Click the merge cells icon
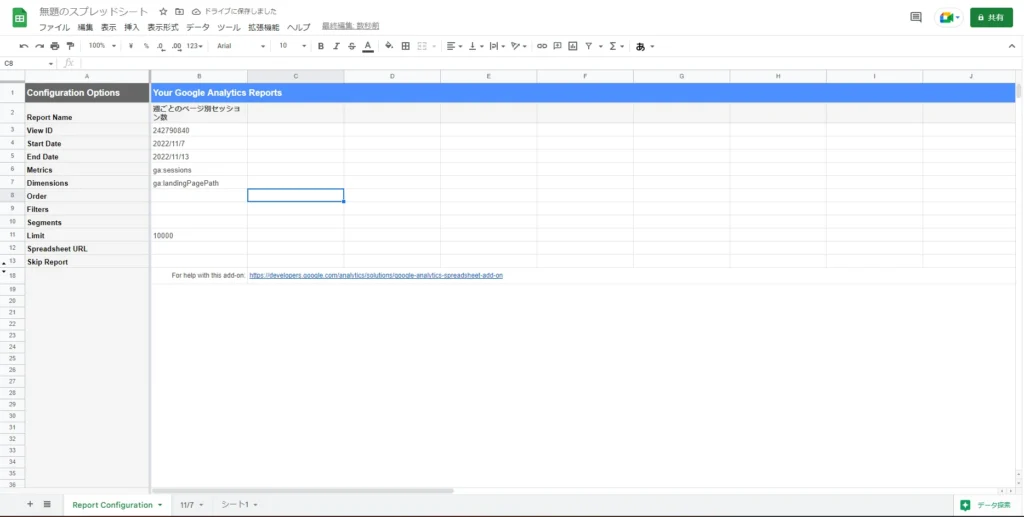 (422, 46)
